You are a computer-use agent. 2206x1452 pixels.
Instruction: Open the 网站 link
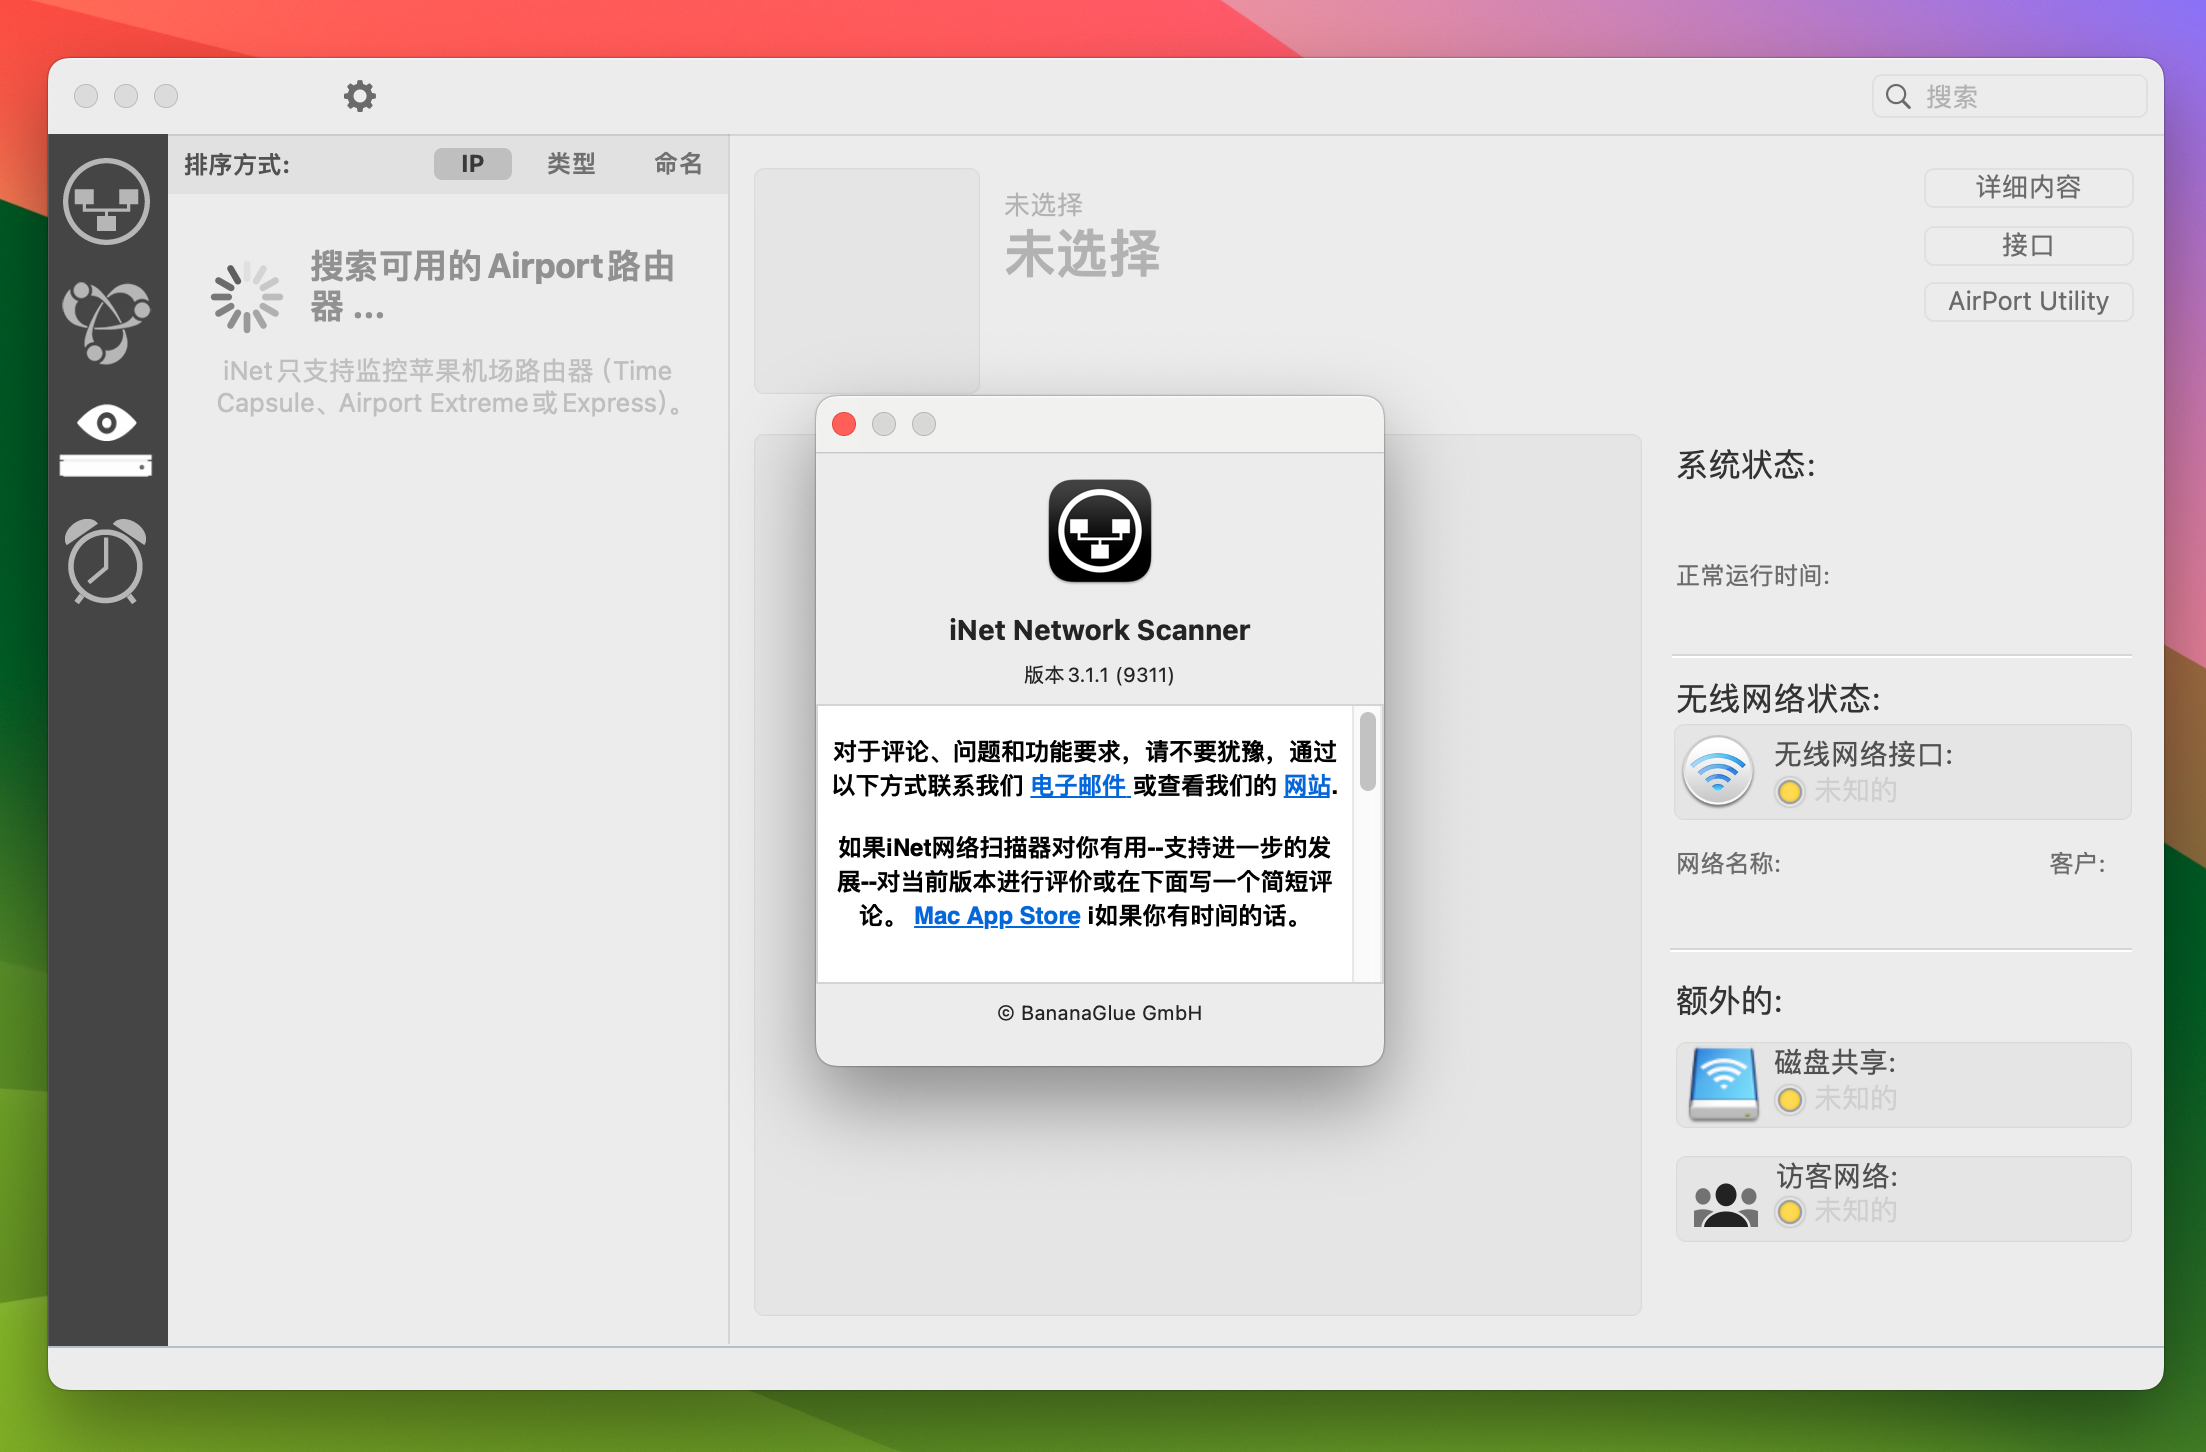click(x=1307, y=786)
